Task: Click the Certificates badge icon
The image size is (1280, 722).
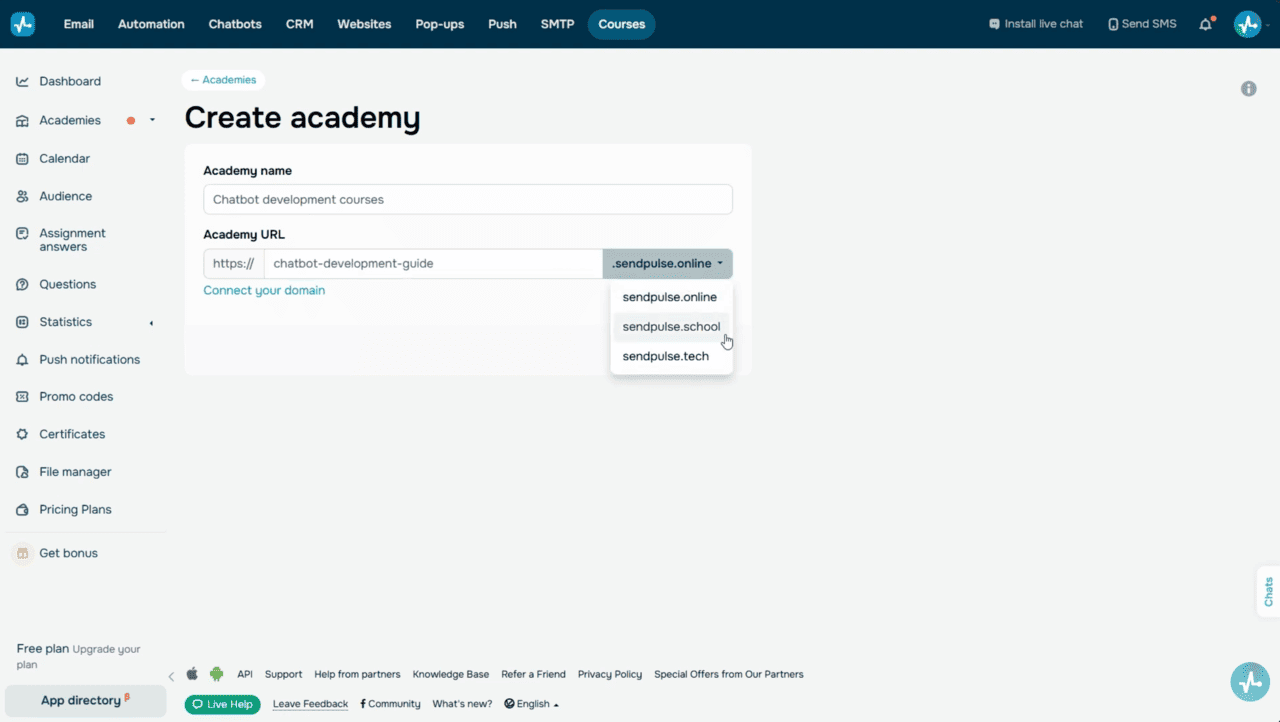Action: point(22,434)
